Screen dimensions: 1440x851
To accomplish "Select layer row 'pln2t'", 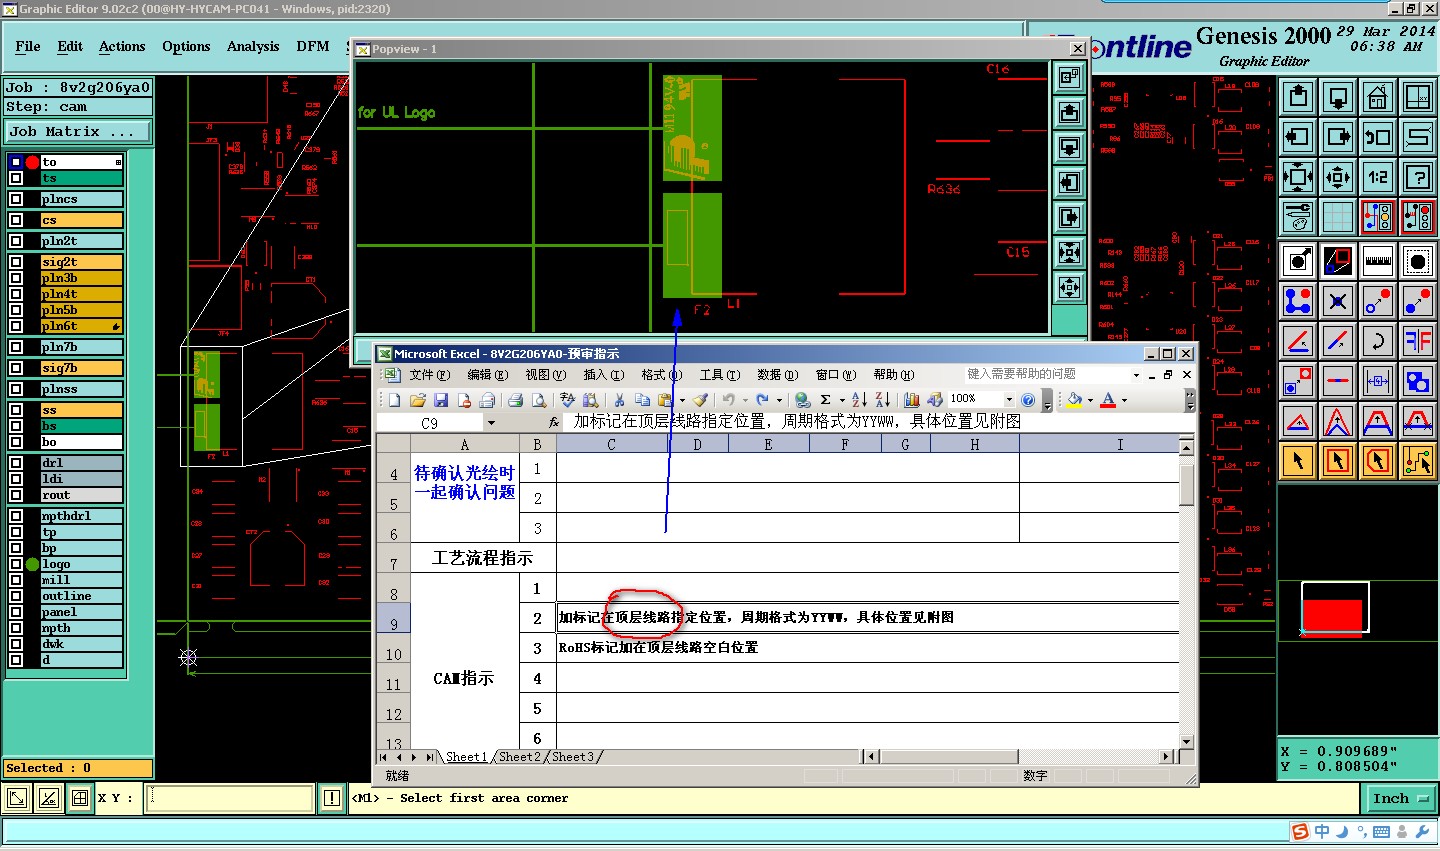I will coord(81,241).
